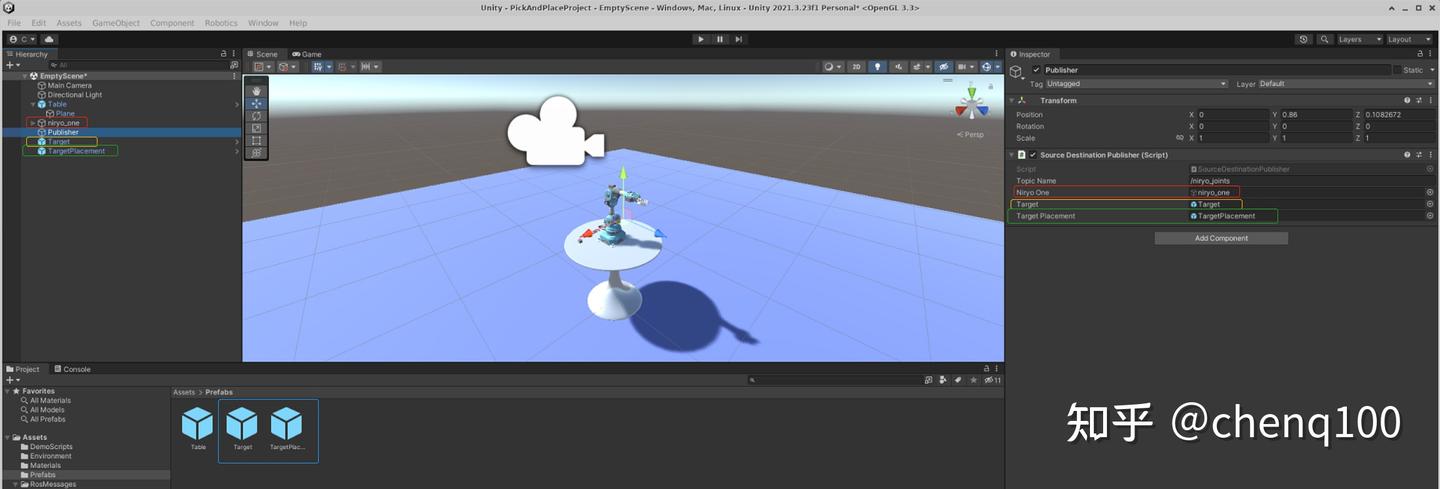
Task: Toggle Source Destination Publisher script enabled checkbox
Action: pyautogui.click(x=1033, y=155)
